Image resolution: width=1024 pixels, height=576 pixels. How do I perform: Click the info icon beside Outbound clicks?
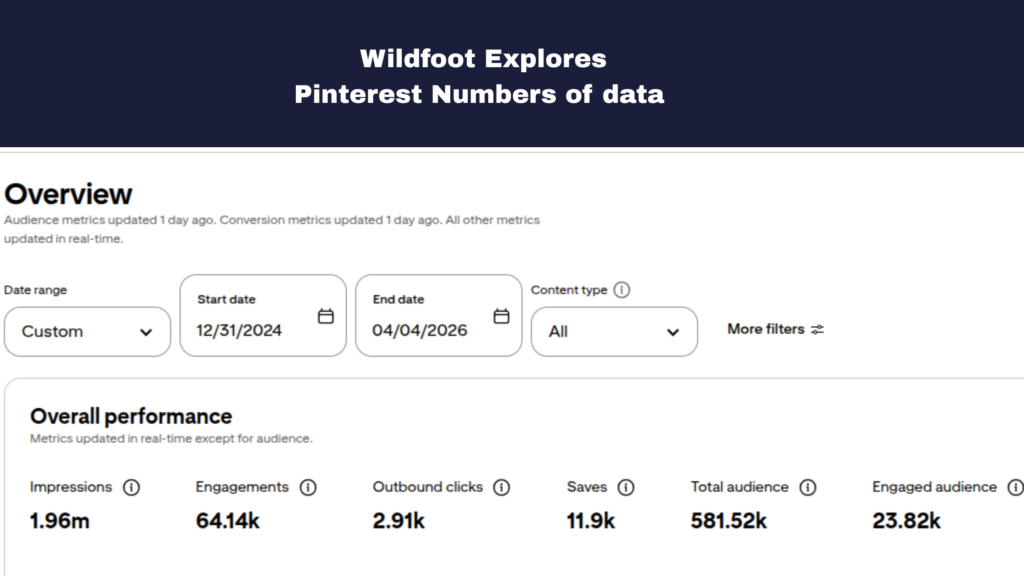coord(502,488)
